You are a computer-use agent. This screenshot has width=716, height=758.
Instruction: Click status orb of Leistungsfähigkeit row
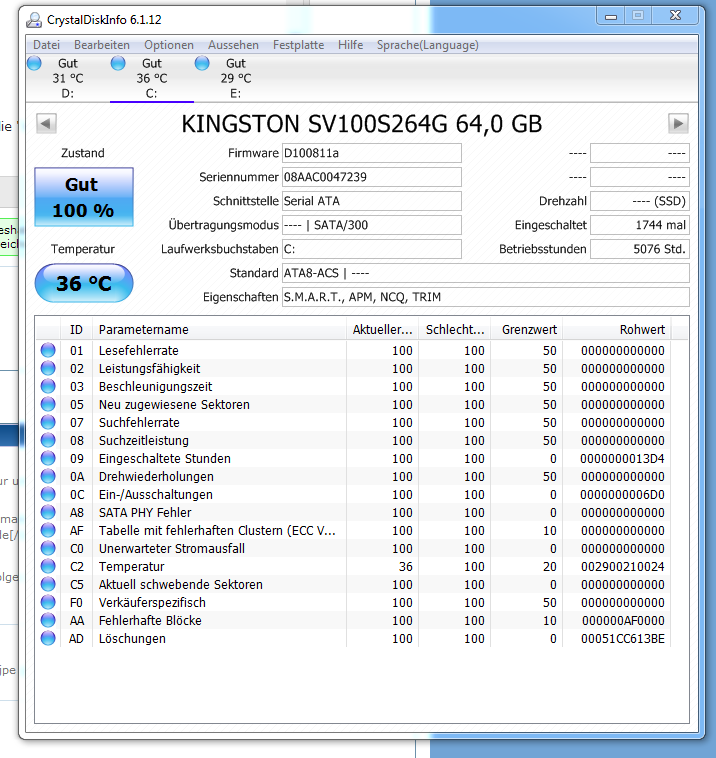click(x=48, y=368)
